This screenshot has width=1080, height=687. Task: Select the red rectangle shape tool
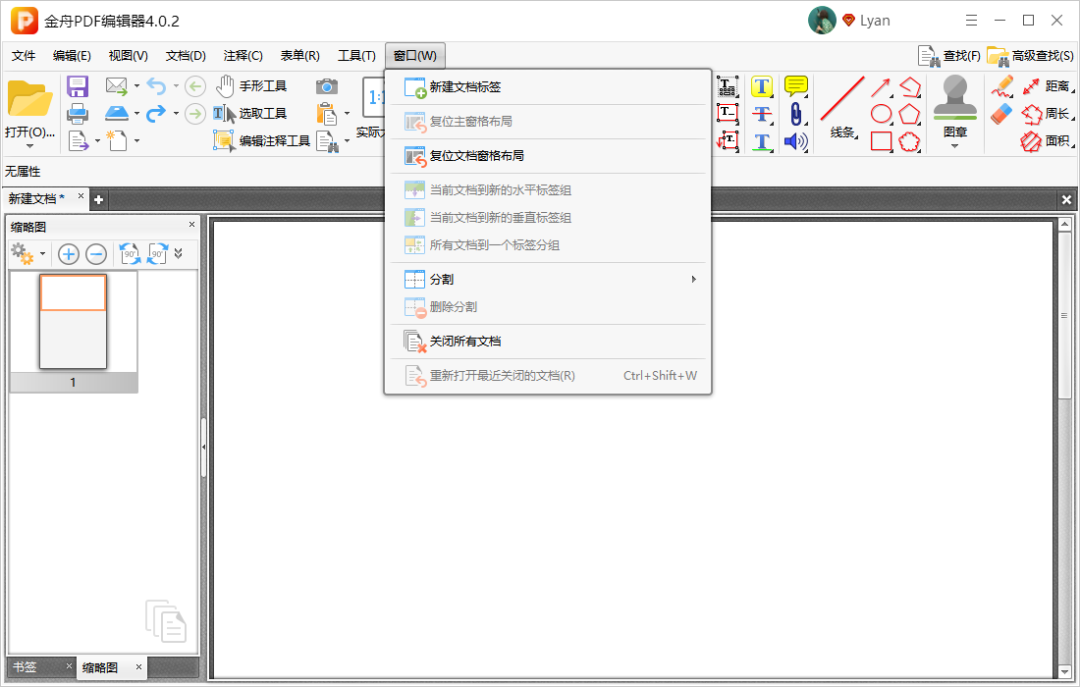click(881, 141)
